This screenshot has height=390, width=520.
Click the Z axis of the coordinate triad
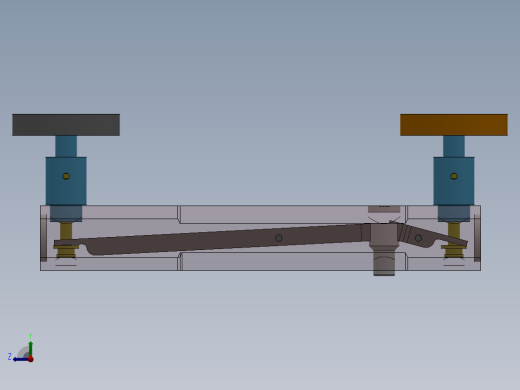coord(20,359)
